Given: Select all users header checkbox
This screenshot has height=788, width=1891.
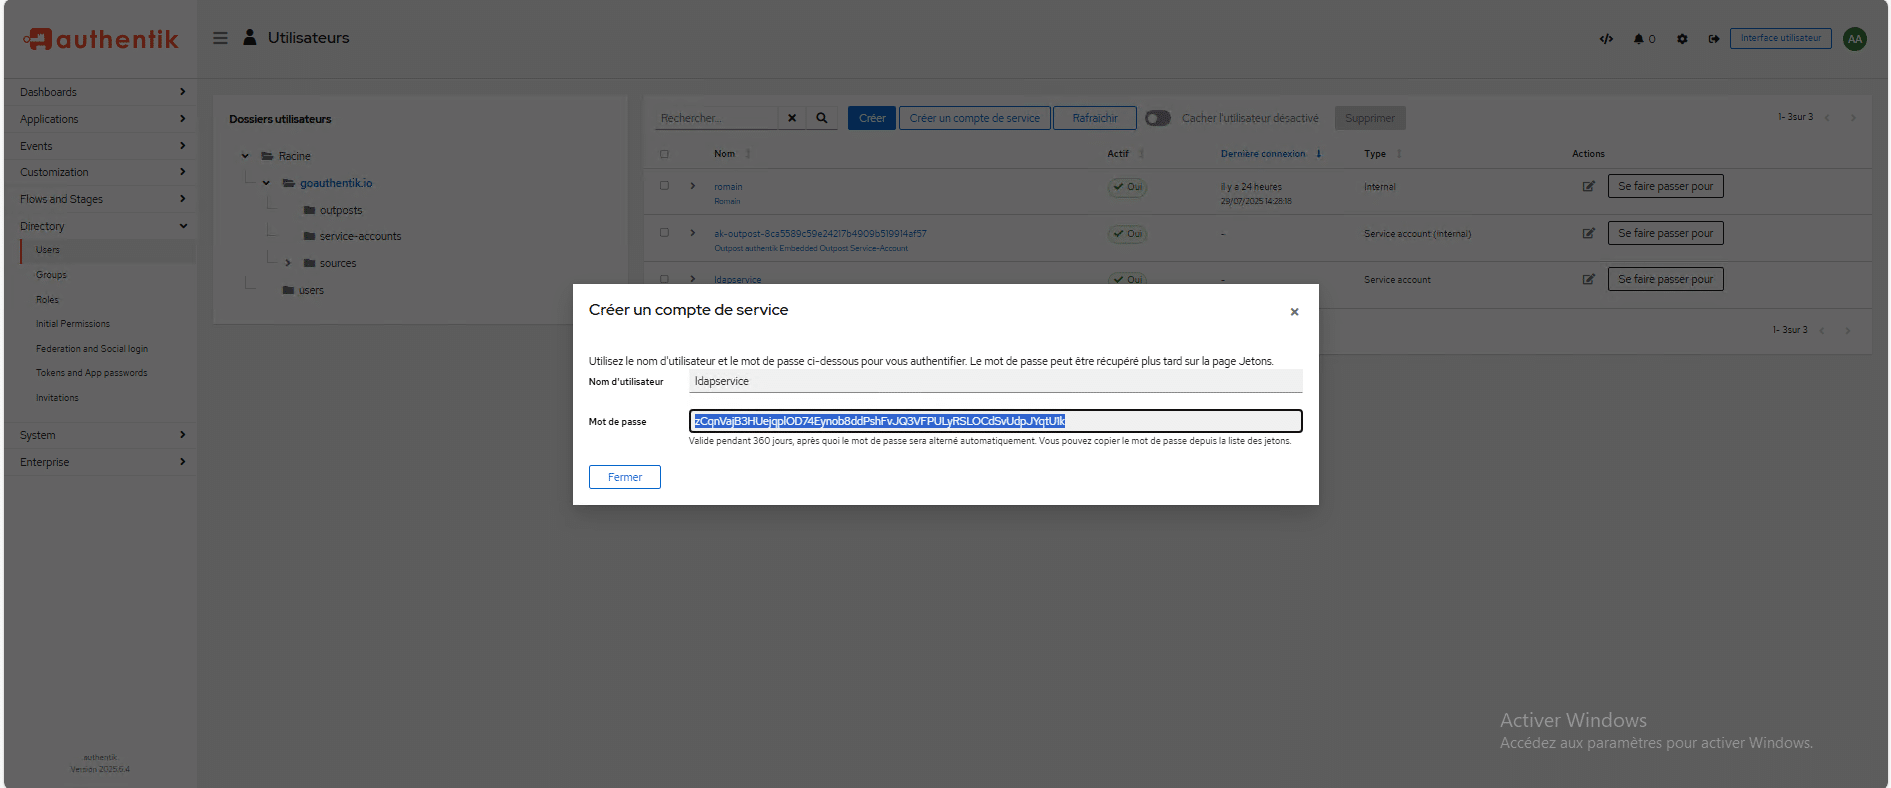Looking at the screenshot, I should (664, 154).
